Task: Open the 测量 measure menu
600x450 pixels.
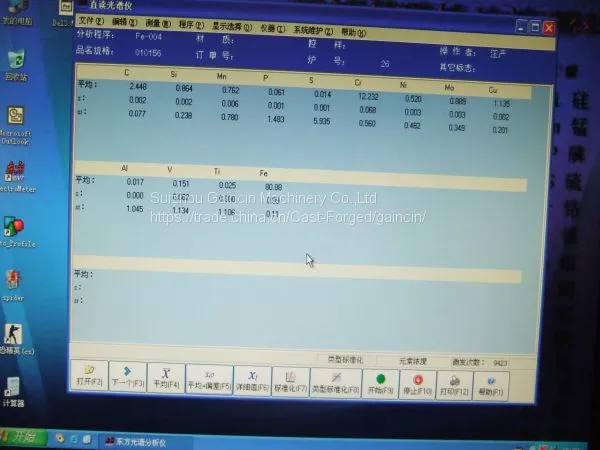Action: (158, 23)
